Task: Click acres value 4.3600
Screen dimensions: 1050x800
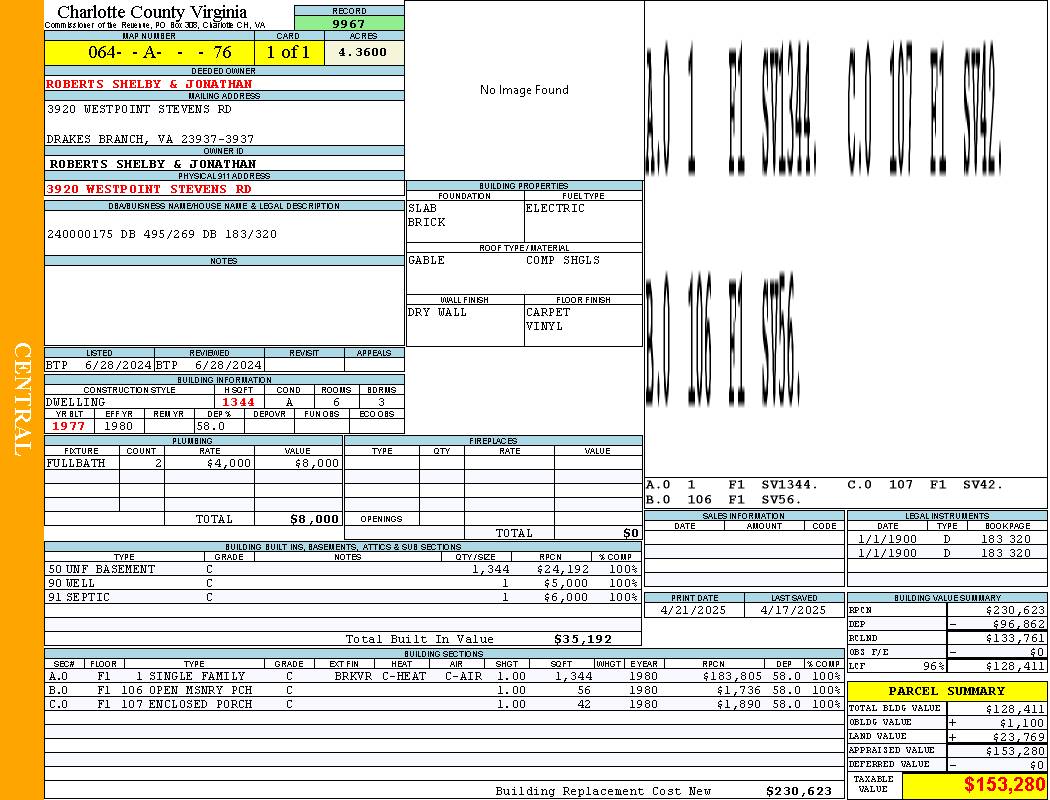Action: tap(363, 52)
